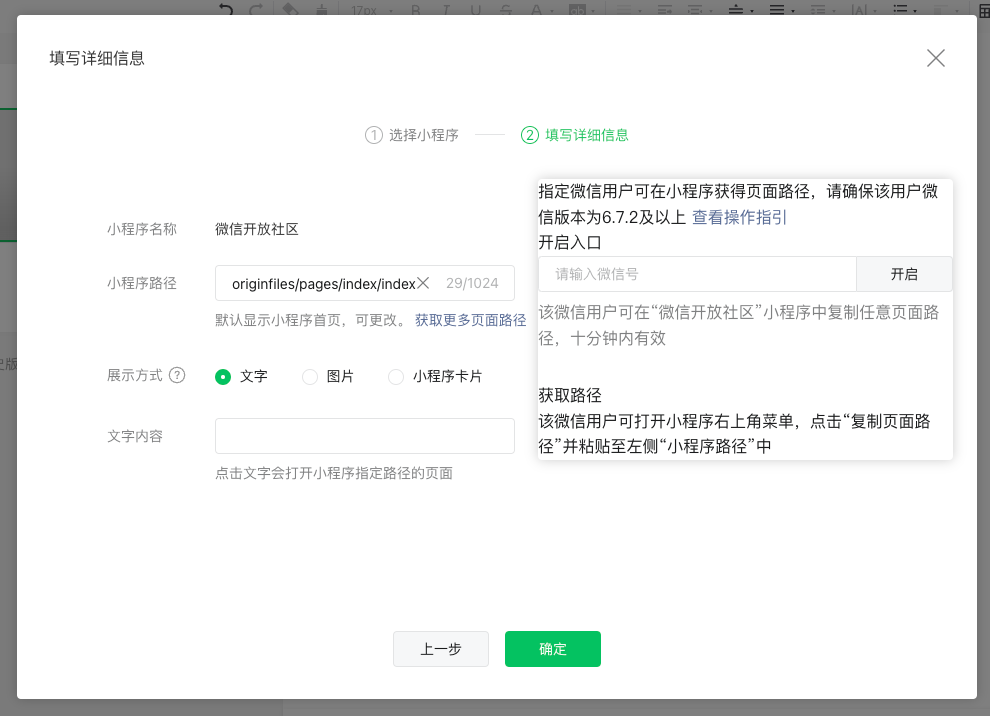Viewport: 990px width, 716px height.
Task: Clear the 小程序路径 field with its X icon
Action: pyautogui.click(x=424, y=283)
